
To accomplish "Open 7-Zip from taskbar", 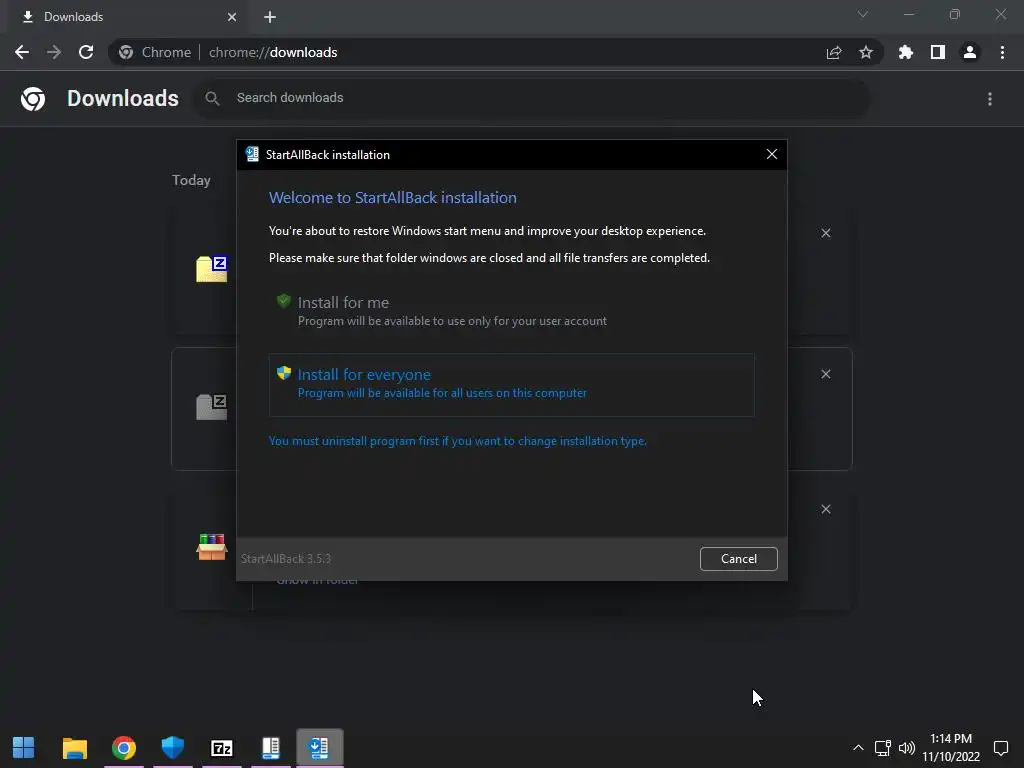I will click(221, 748).
